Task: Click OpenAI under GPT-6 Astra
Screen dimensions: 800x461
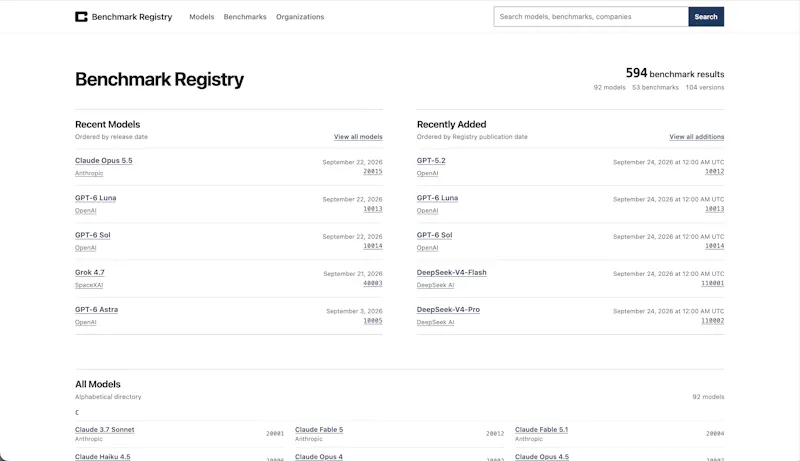Action: tap(85, 322)
